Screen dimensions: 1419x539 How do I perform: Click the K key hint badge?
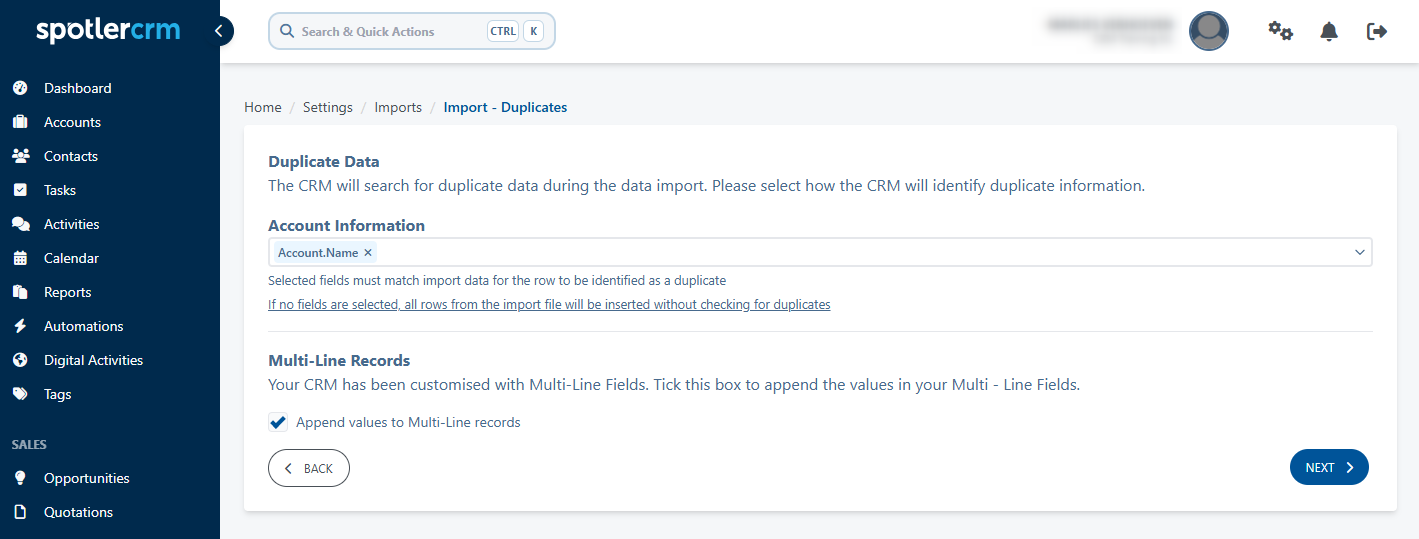(x=533, y=31)
